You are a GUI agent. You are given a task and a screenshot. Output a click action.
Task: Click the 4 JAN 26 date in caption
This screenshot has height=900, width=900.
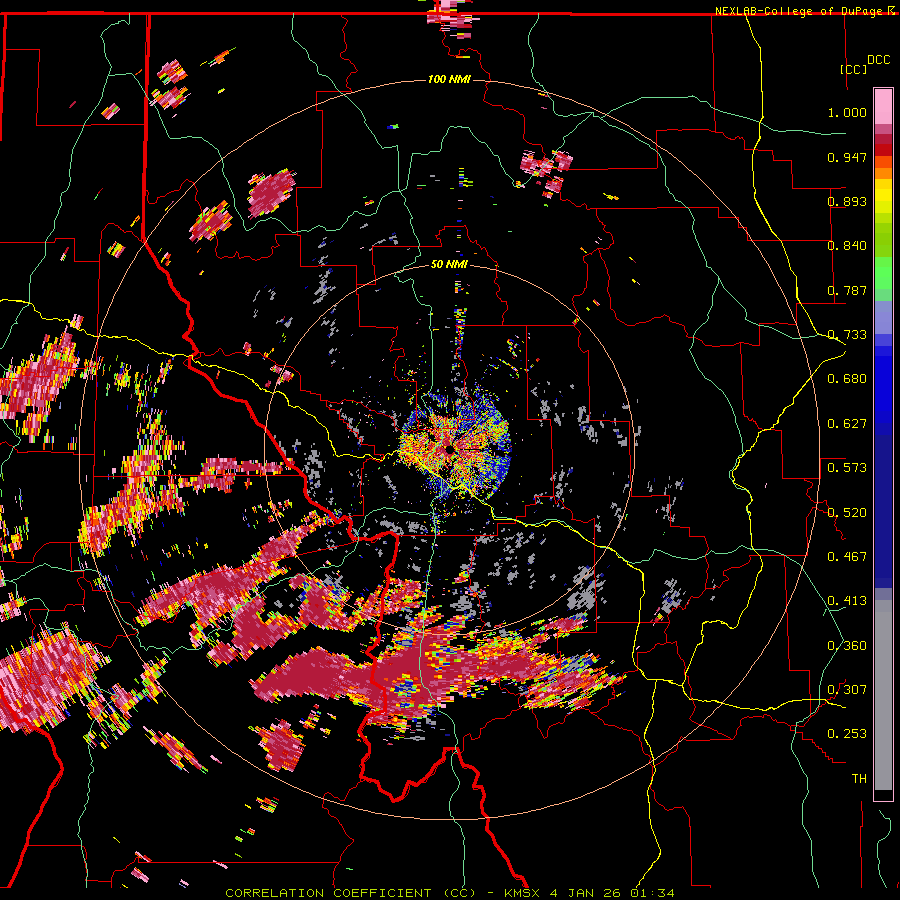[585, 893]
